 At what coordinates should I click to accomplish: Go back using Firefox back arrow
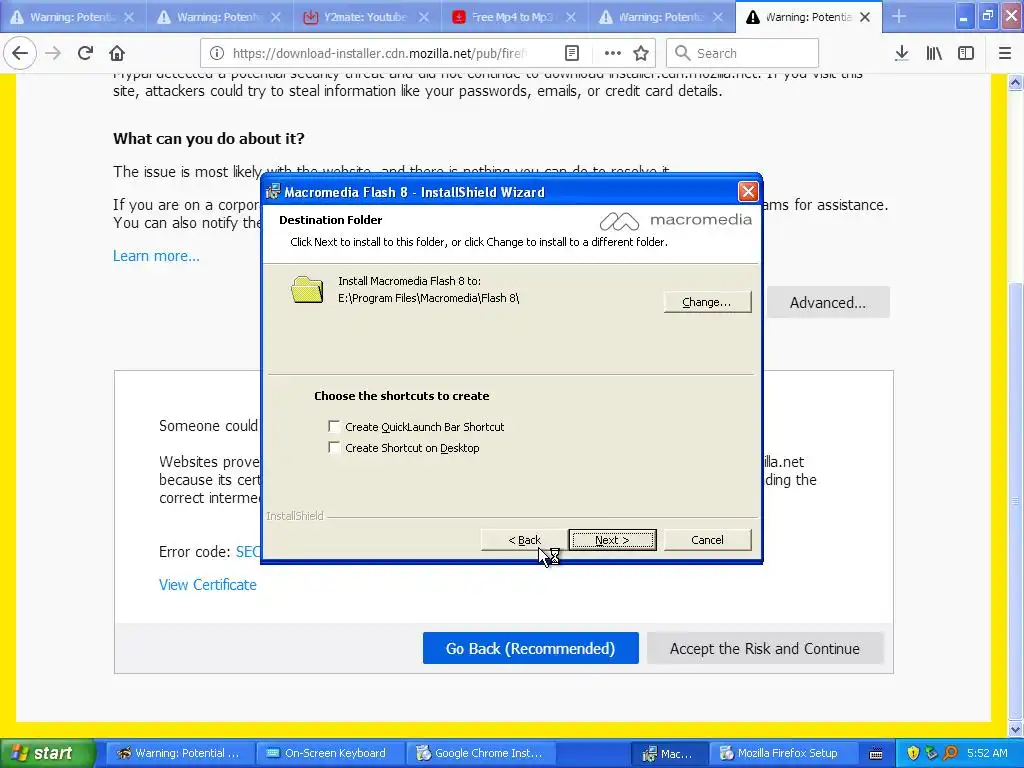point(20,54)
